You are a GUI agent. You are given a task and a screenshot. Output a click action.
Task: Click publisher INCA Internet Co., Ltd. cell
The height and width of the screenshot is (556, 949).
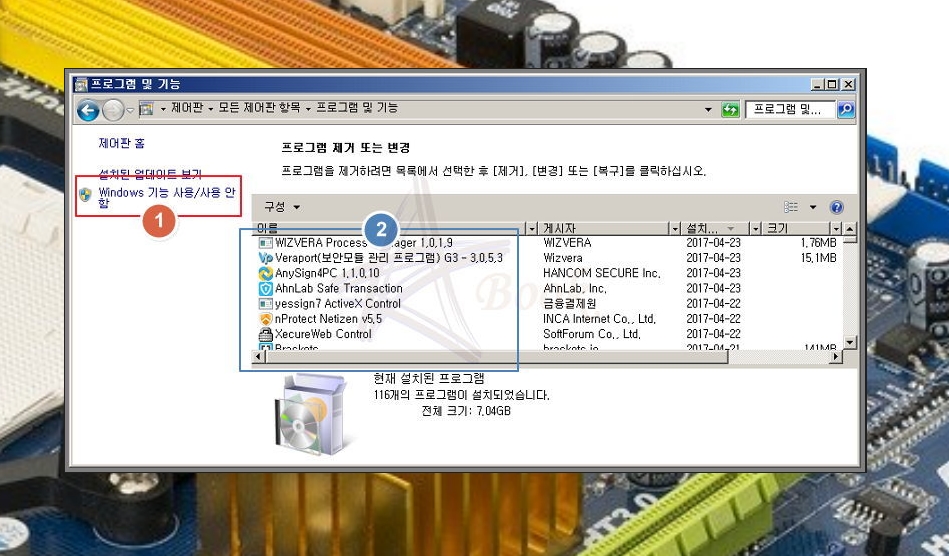[x=599, y=318]
